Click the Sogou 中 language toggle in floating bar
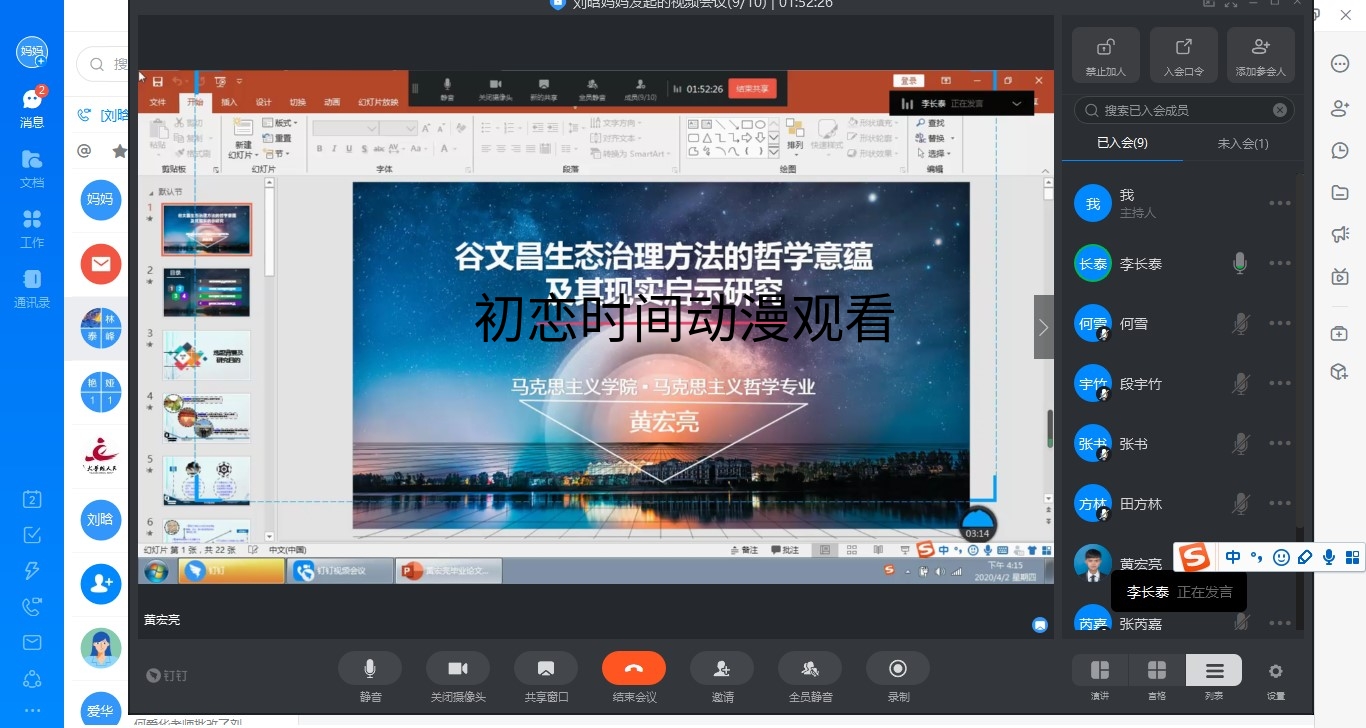This screenshot has height=728, width=1366. pyautogui.click(x=1233, y=557)
